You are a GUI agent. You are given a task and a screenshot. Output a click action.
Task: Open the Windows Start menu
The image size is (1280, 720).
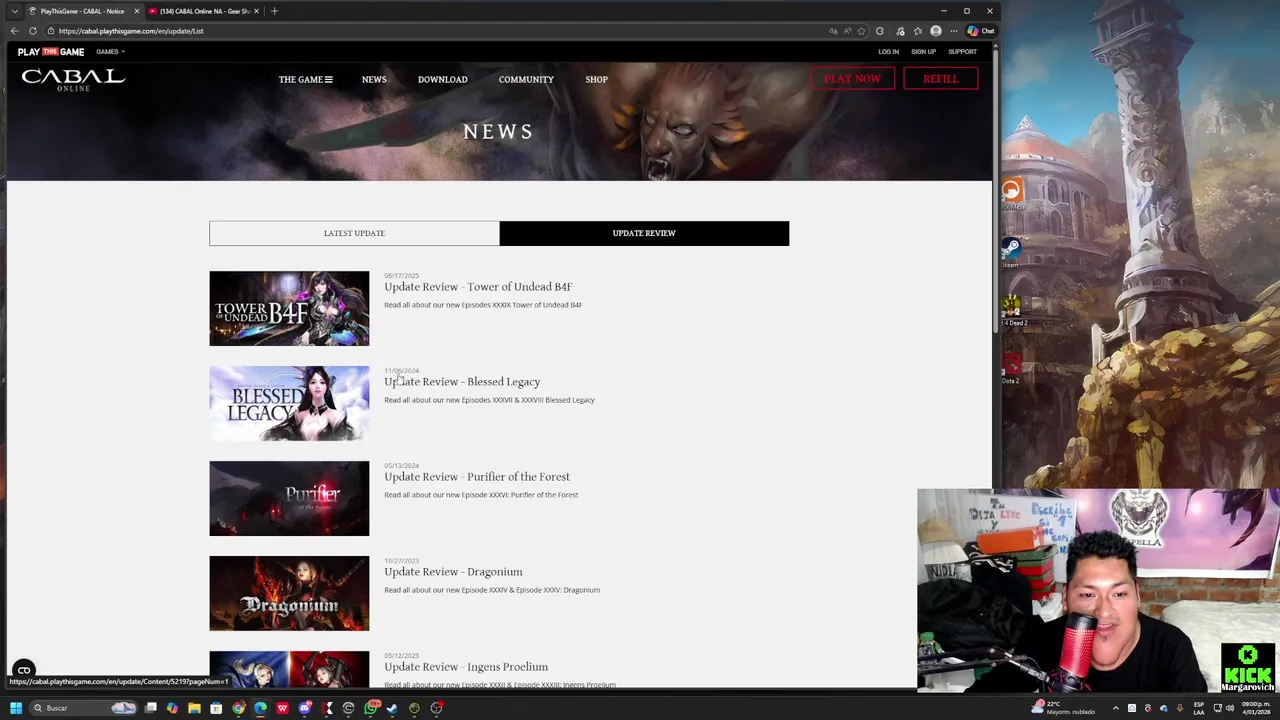[x=16, y=708]
